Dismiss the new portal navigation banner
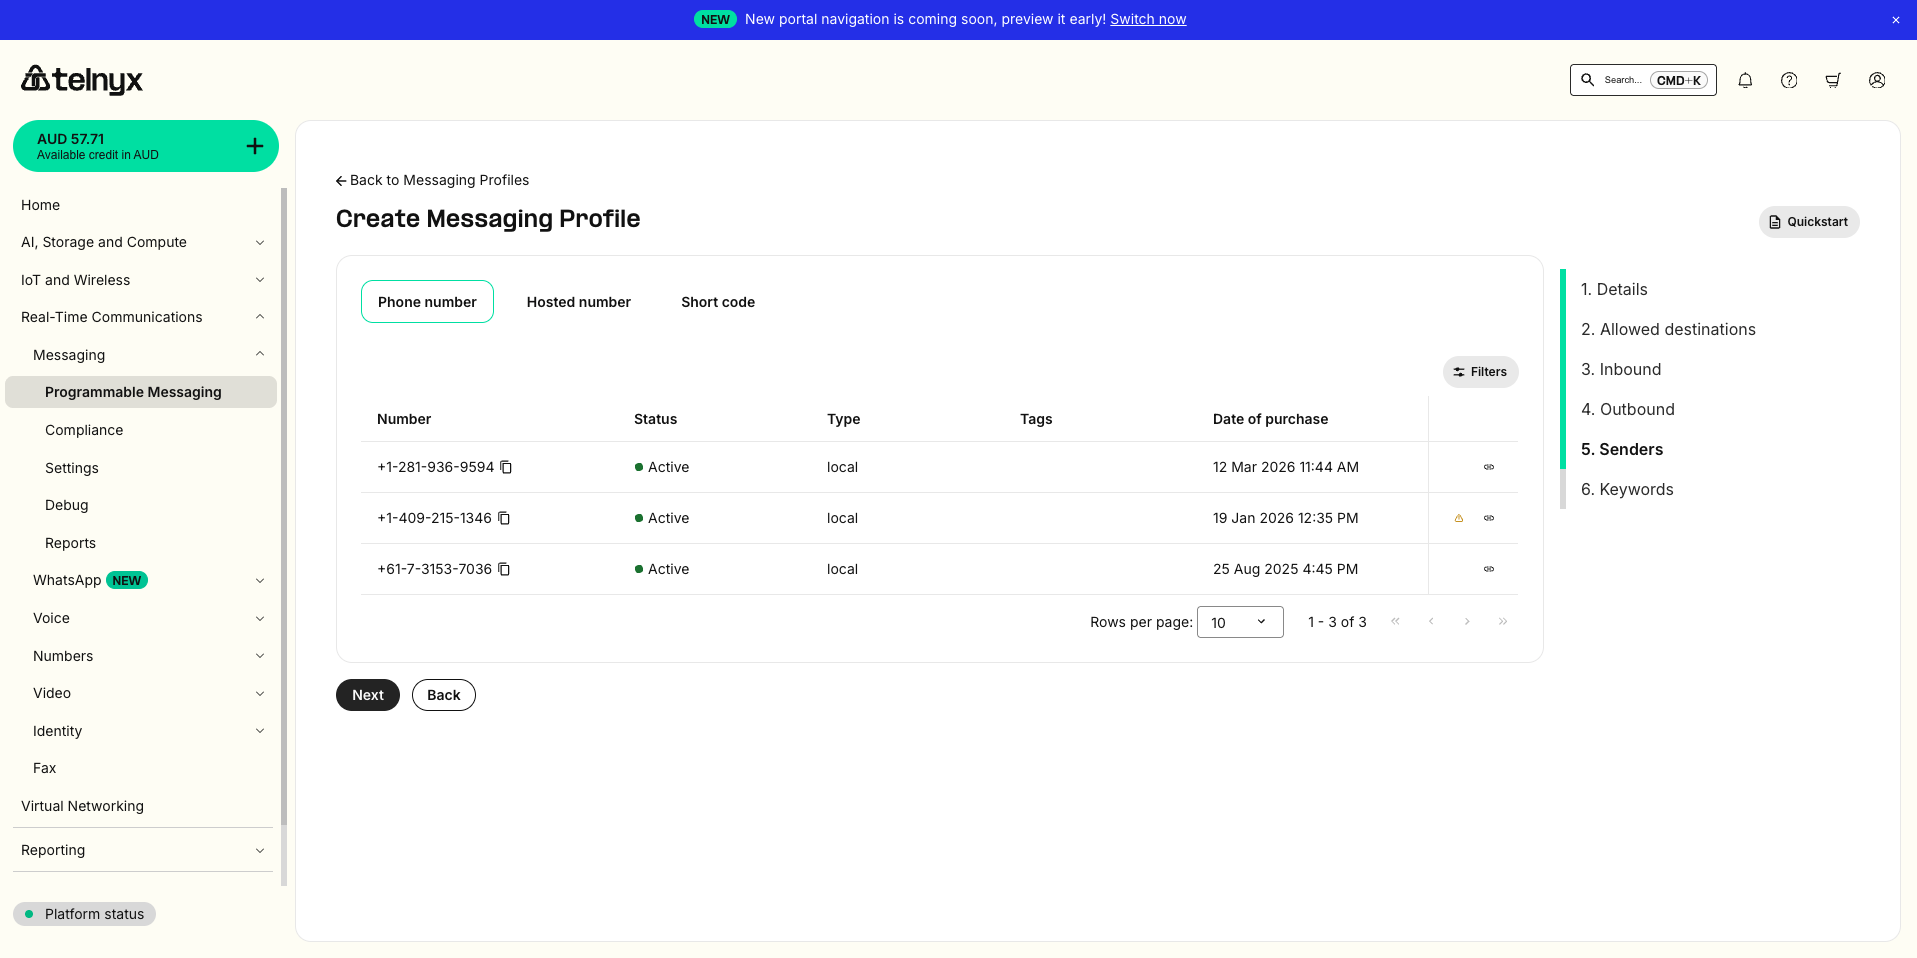Image resolution: width=1917 pixels, height=958 pixels. (1896, 19)
